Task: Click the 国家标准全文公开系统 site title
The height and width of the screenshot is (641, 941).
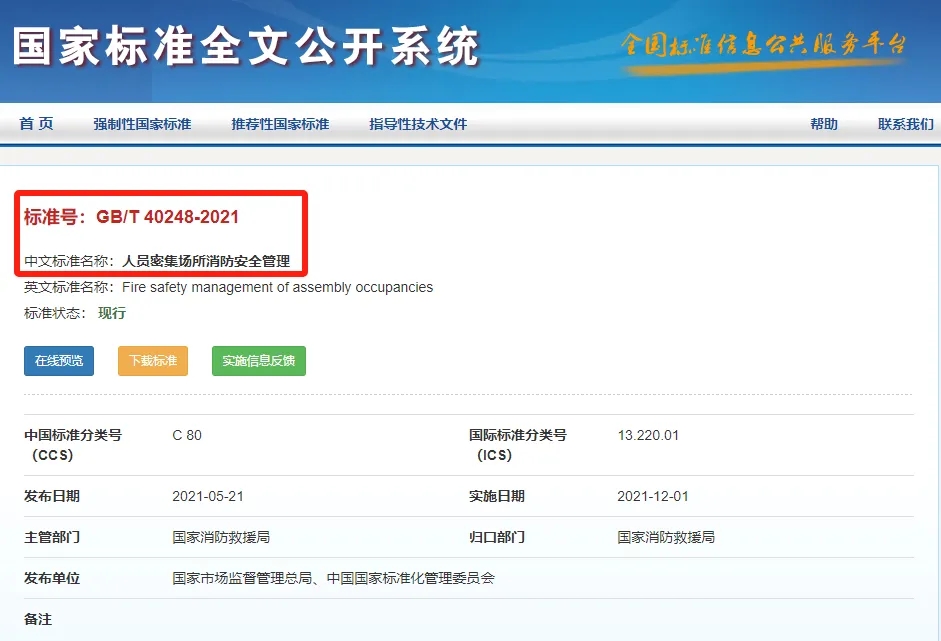Action: (246, 46)
